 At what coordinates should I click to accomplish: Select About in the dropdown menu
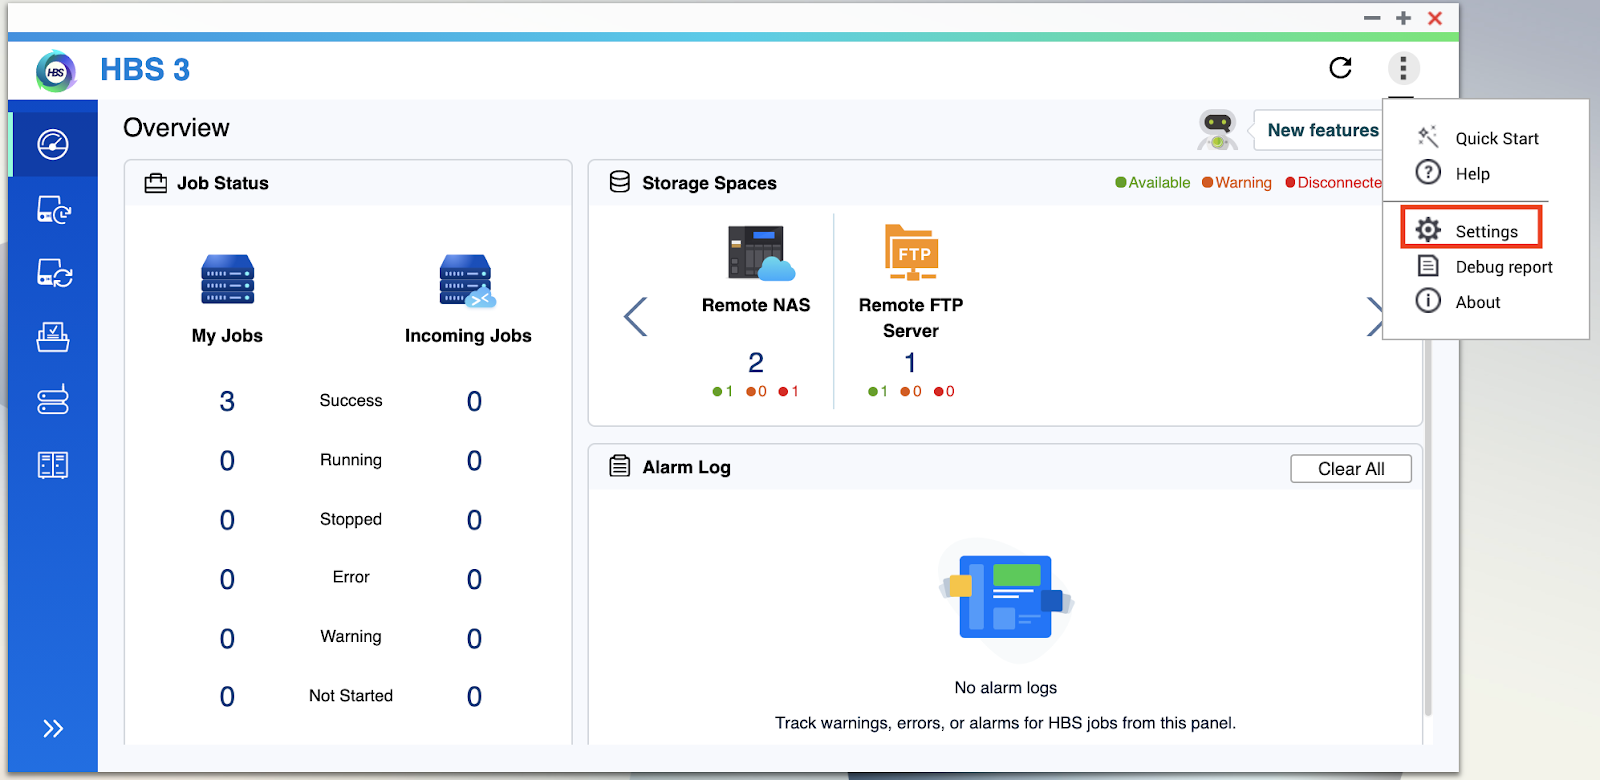point(1477,302)
